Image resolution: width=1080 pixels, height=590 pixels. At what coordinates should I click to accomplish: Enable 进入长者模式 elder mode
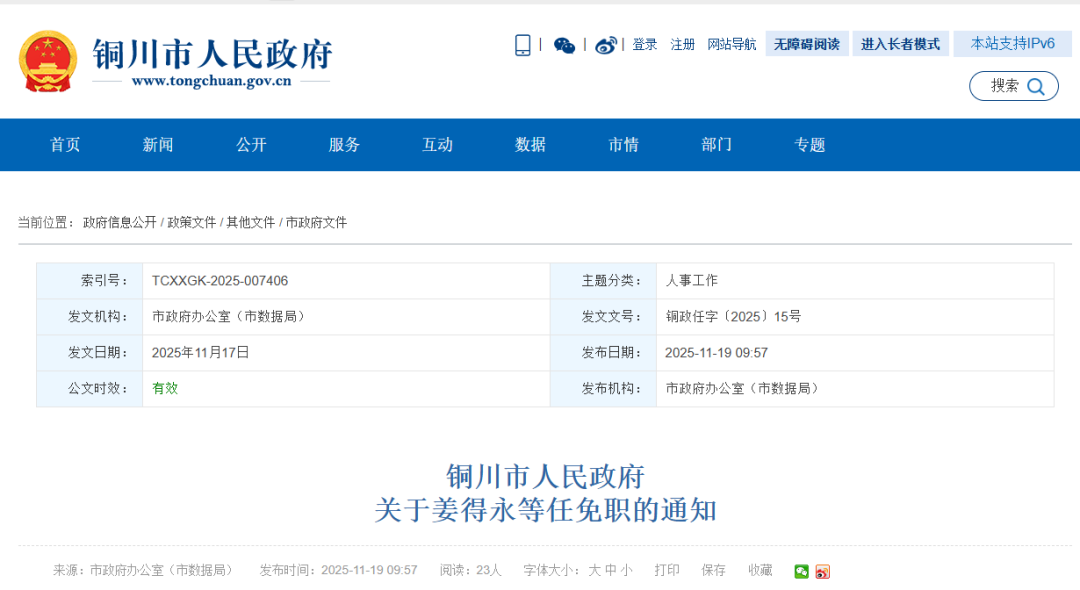point(900,44)
